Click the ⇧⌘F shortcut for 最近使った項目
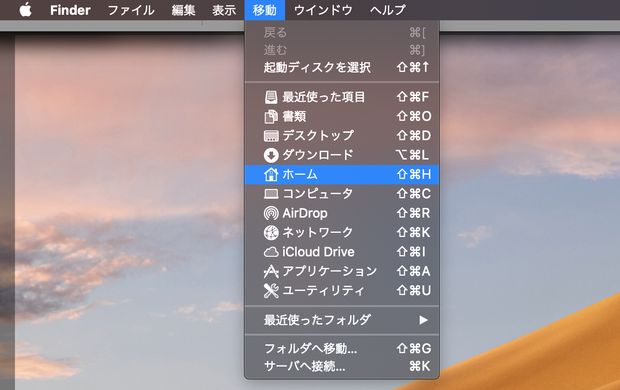This screenshot has height=390, width=620. [x=413, y=97]
